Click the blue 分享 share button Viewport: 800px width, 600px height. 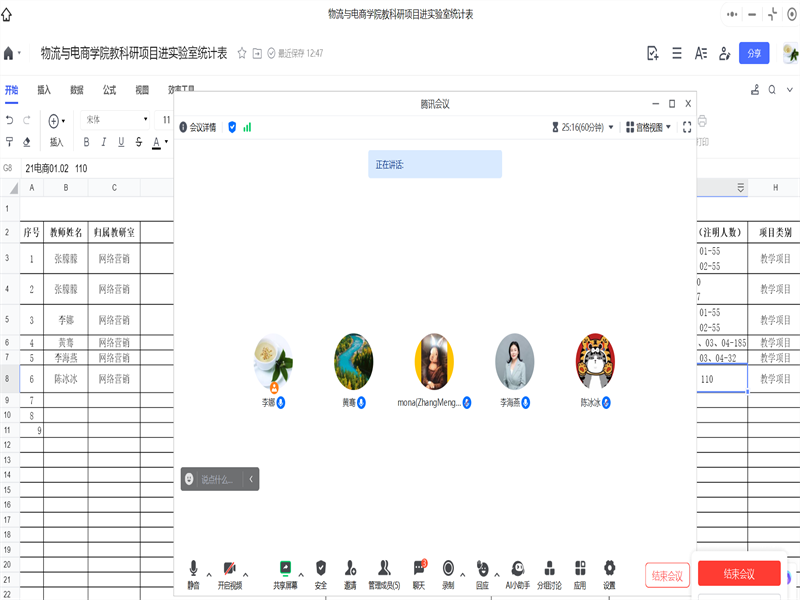(x=754, y=53)
